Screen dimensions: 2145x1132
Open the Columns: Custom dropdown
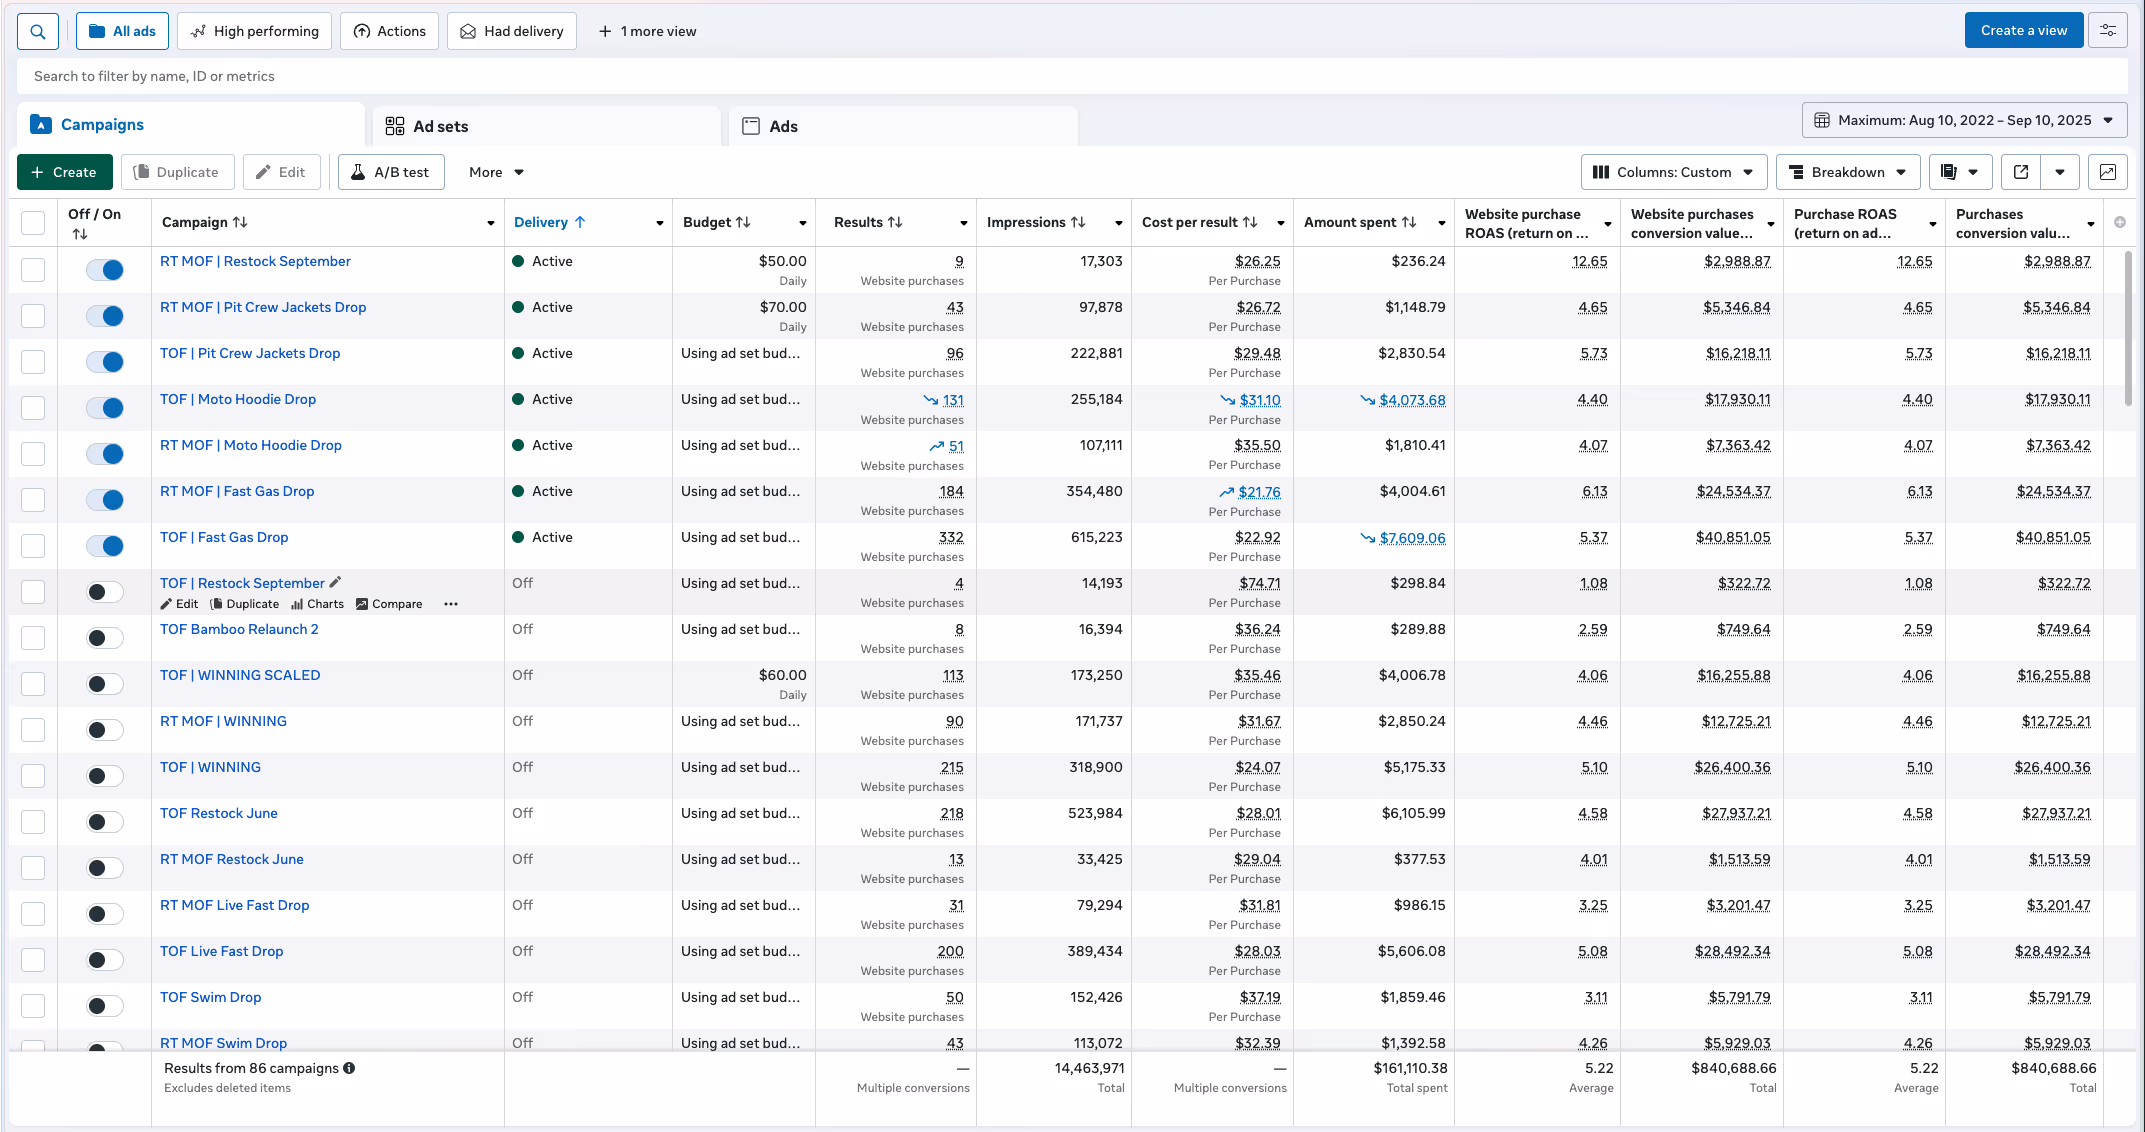click(1673, 172)
